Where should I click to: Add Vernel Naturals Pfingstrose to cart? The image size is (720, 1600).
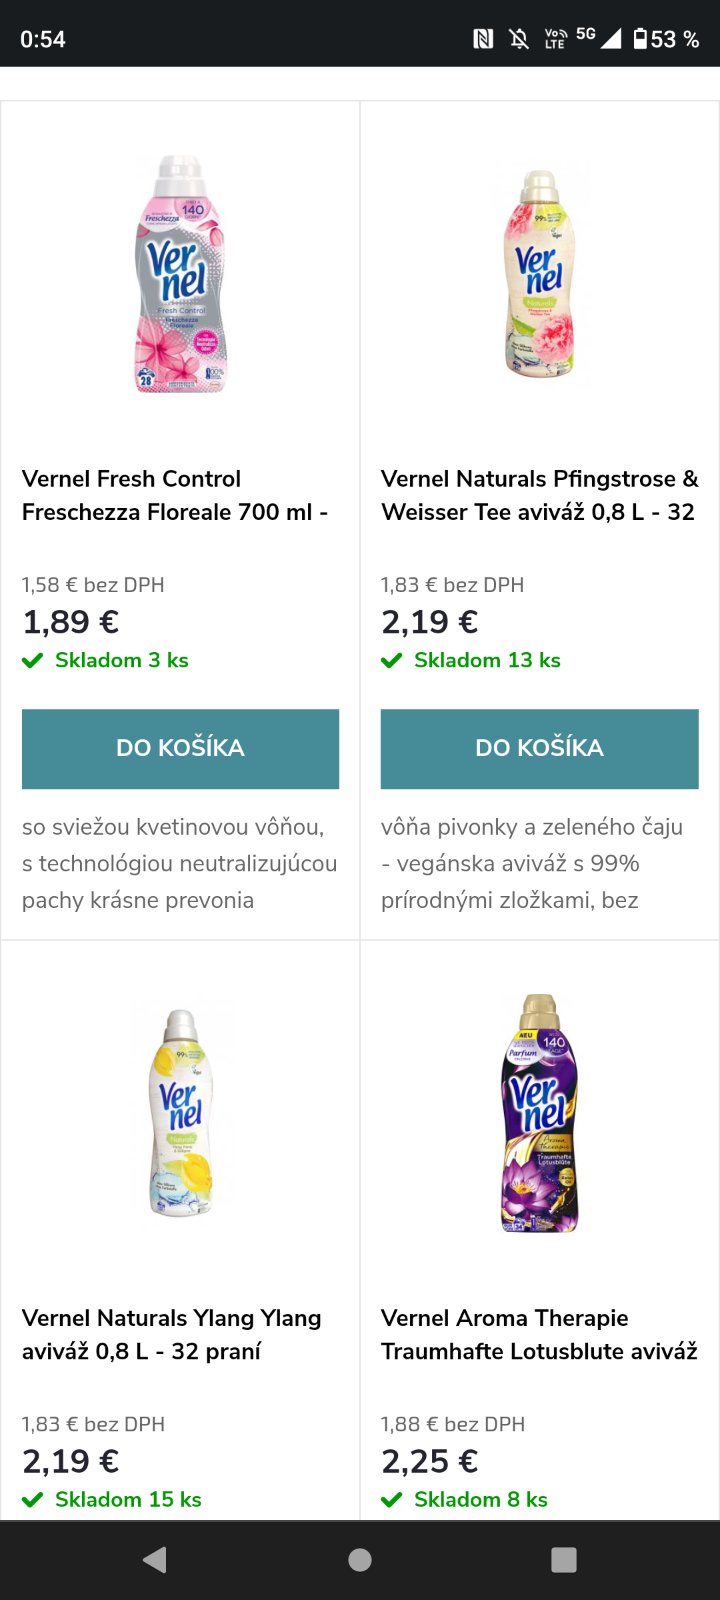(539, 748)
